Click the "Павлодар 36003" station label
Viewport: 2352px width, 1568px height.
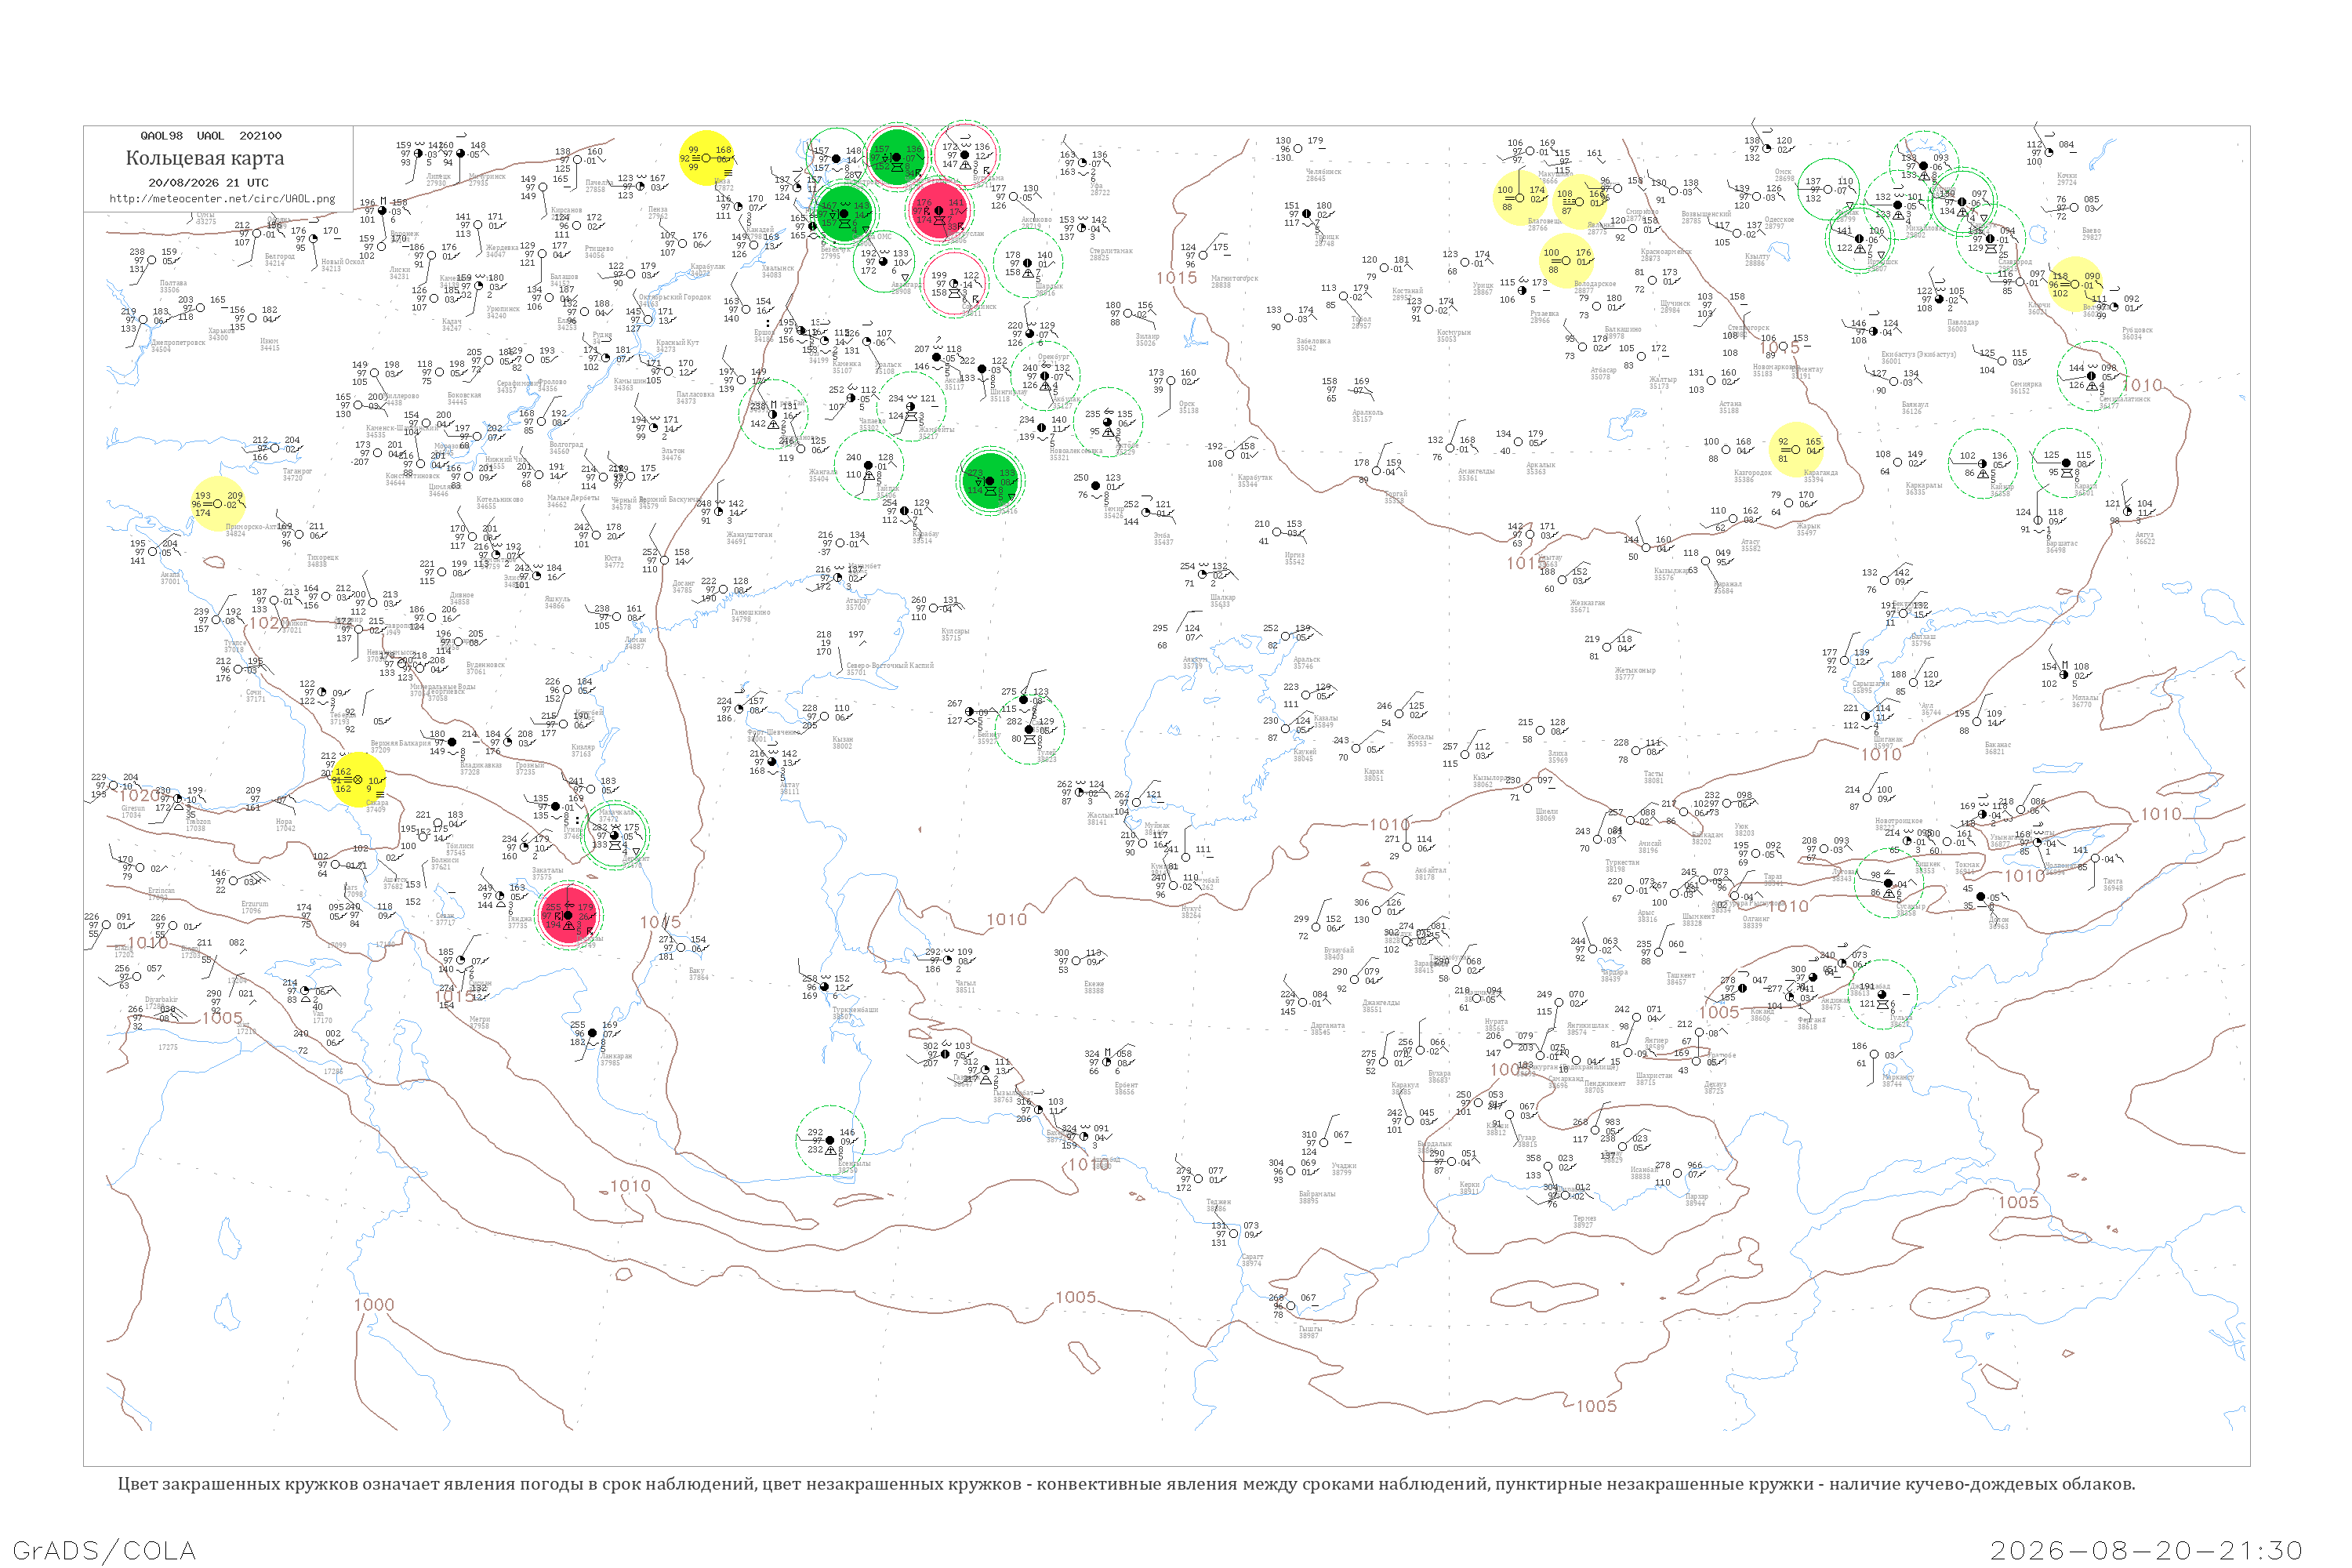point(1963,326)
